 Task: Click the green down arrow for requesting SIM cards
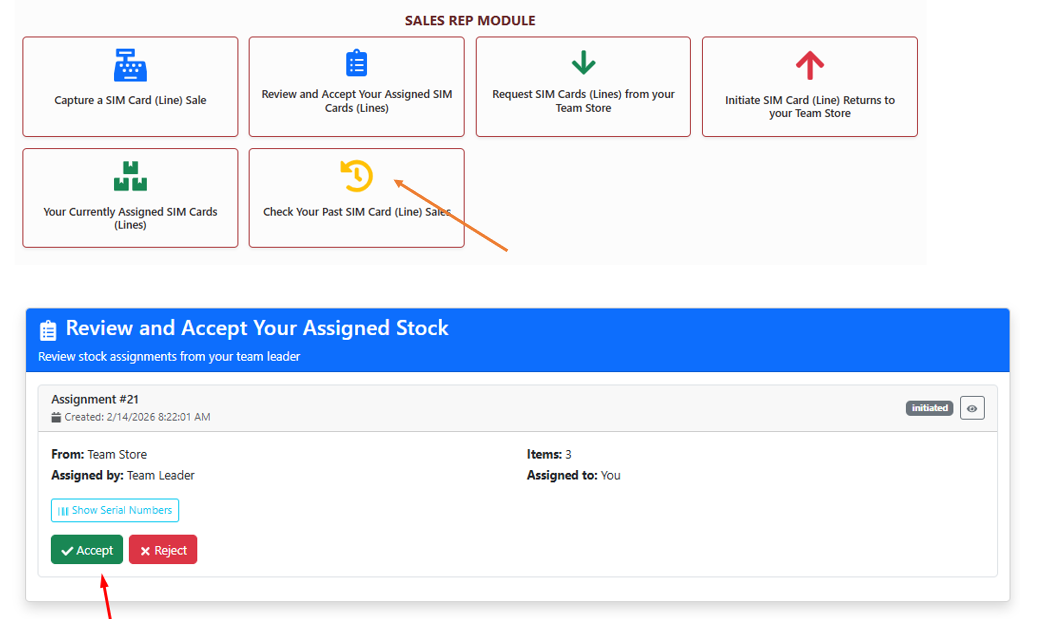583,62
